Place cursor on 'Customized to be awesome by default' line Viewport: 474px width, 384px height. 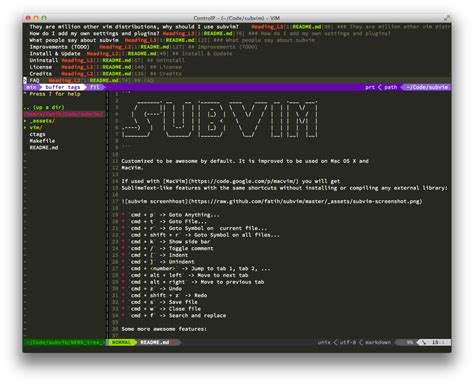245,161
